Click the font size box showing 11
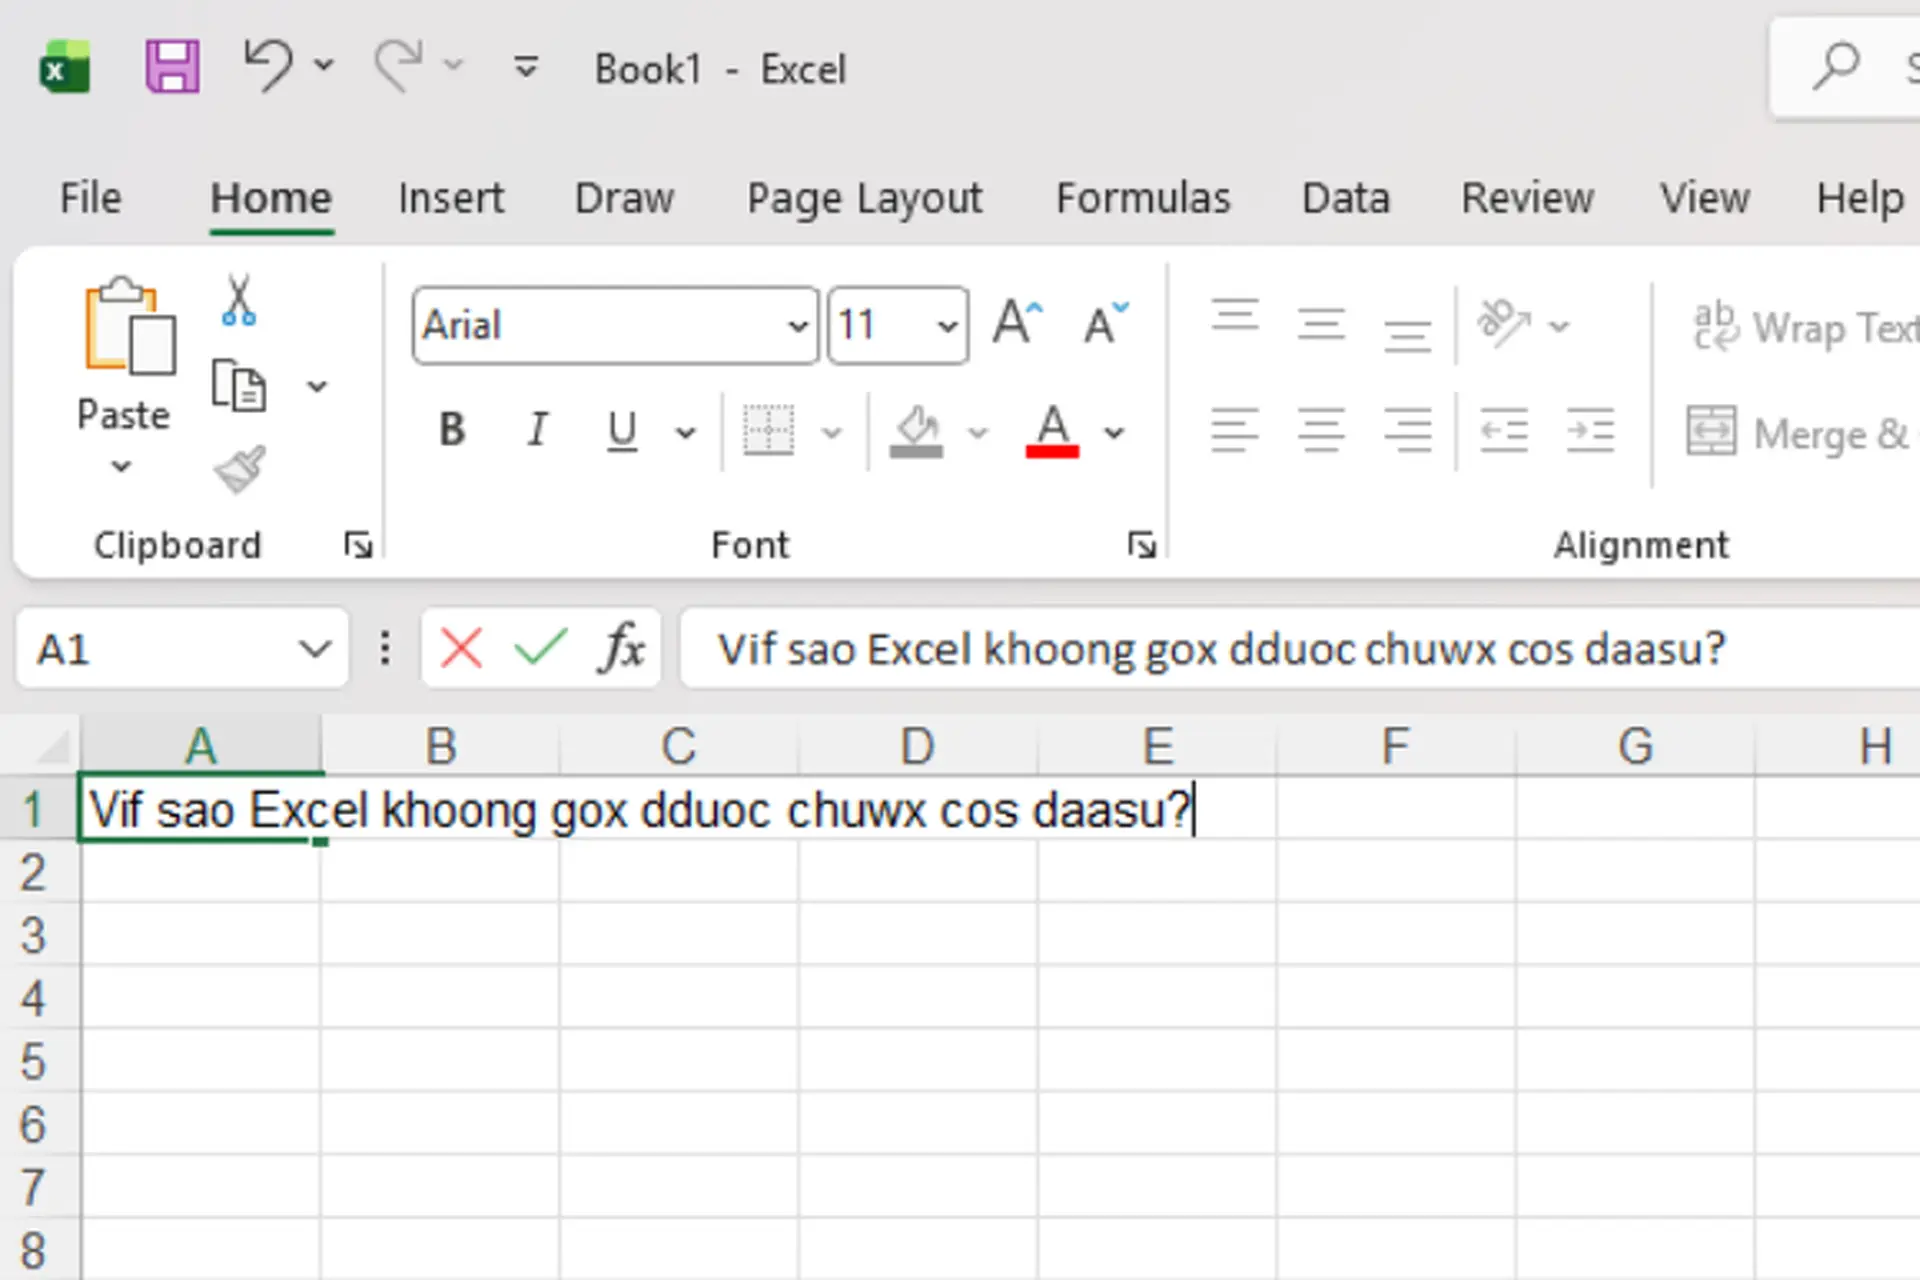Screen dimensions: 1920x1280 (x=880, y=326)
